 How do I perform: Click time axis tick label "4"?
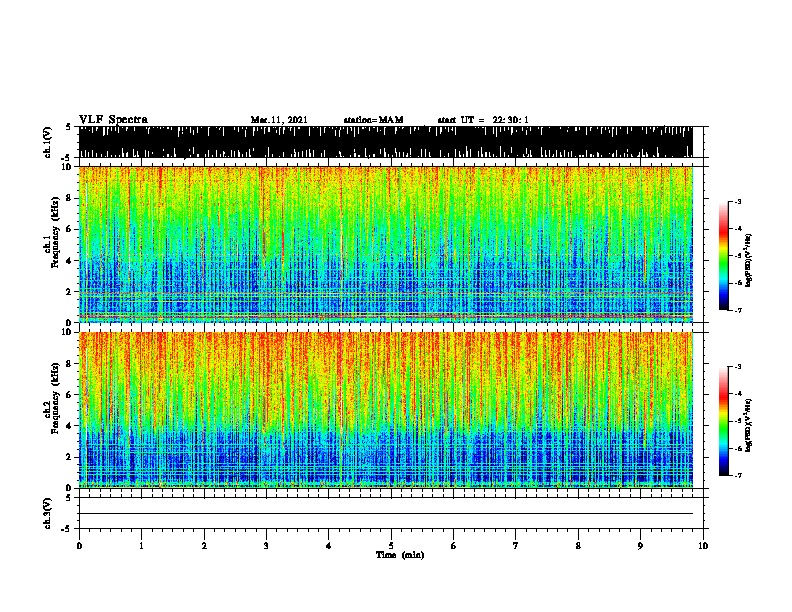coord(329,546)
